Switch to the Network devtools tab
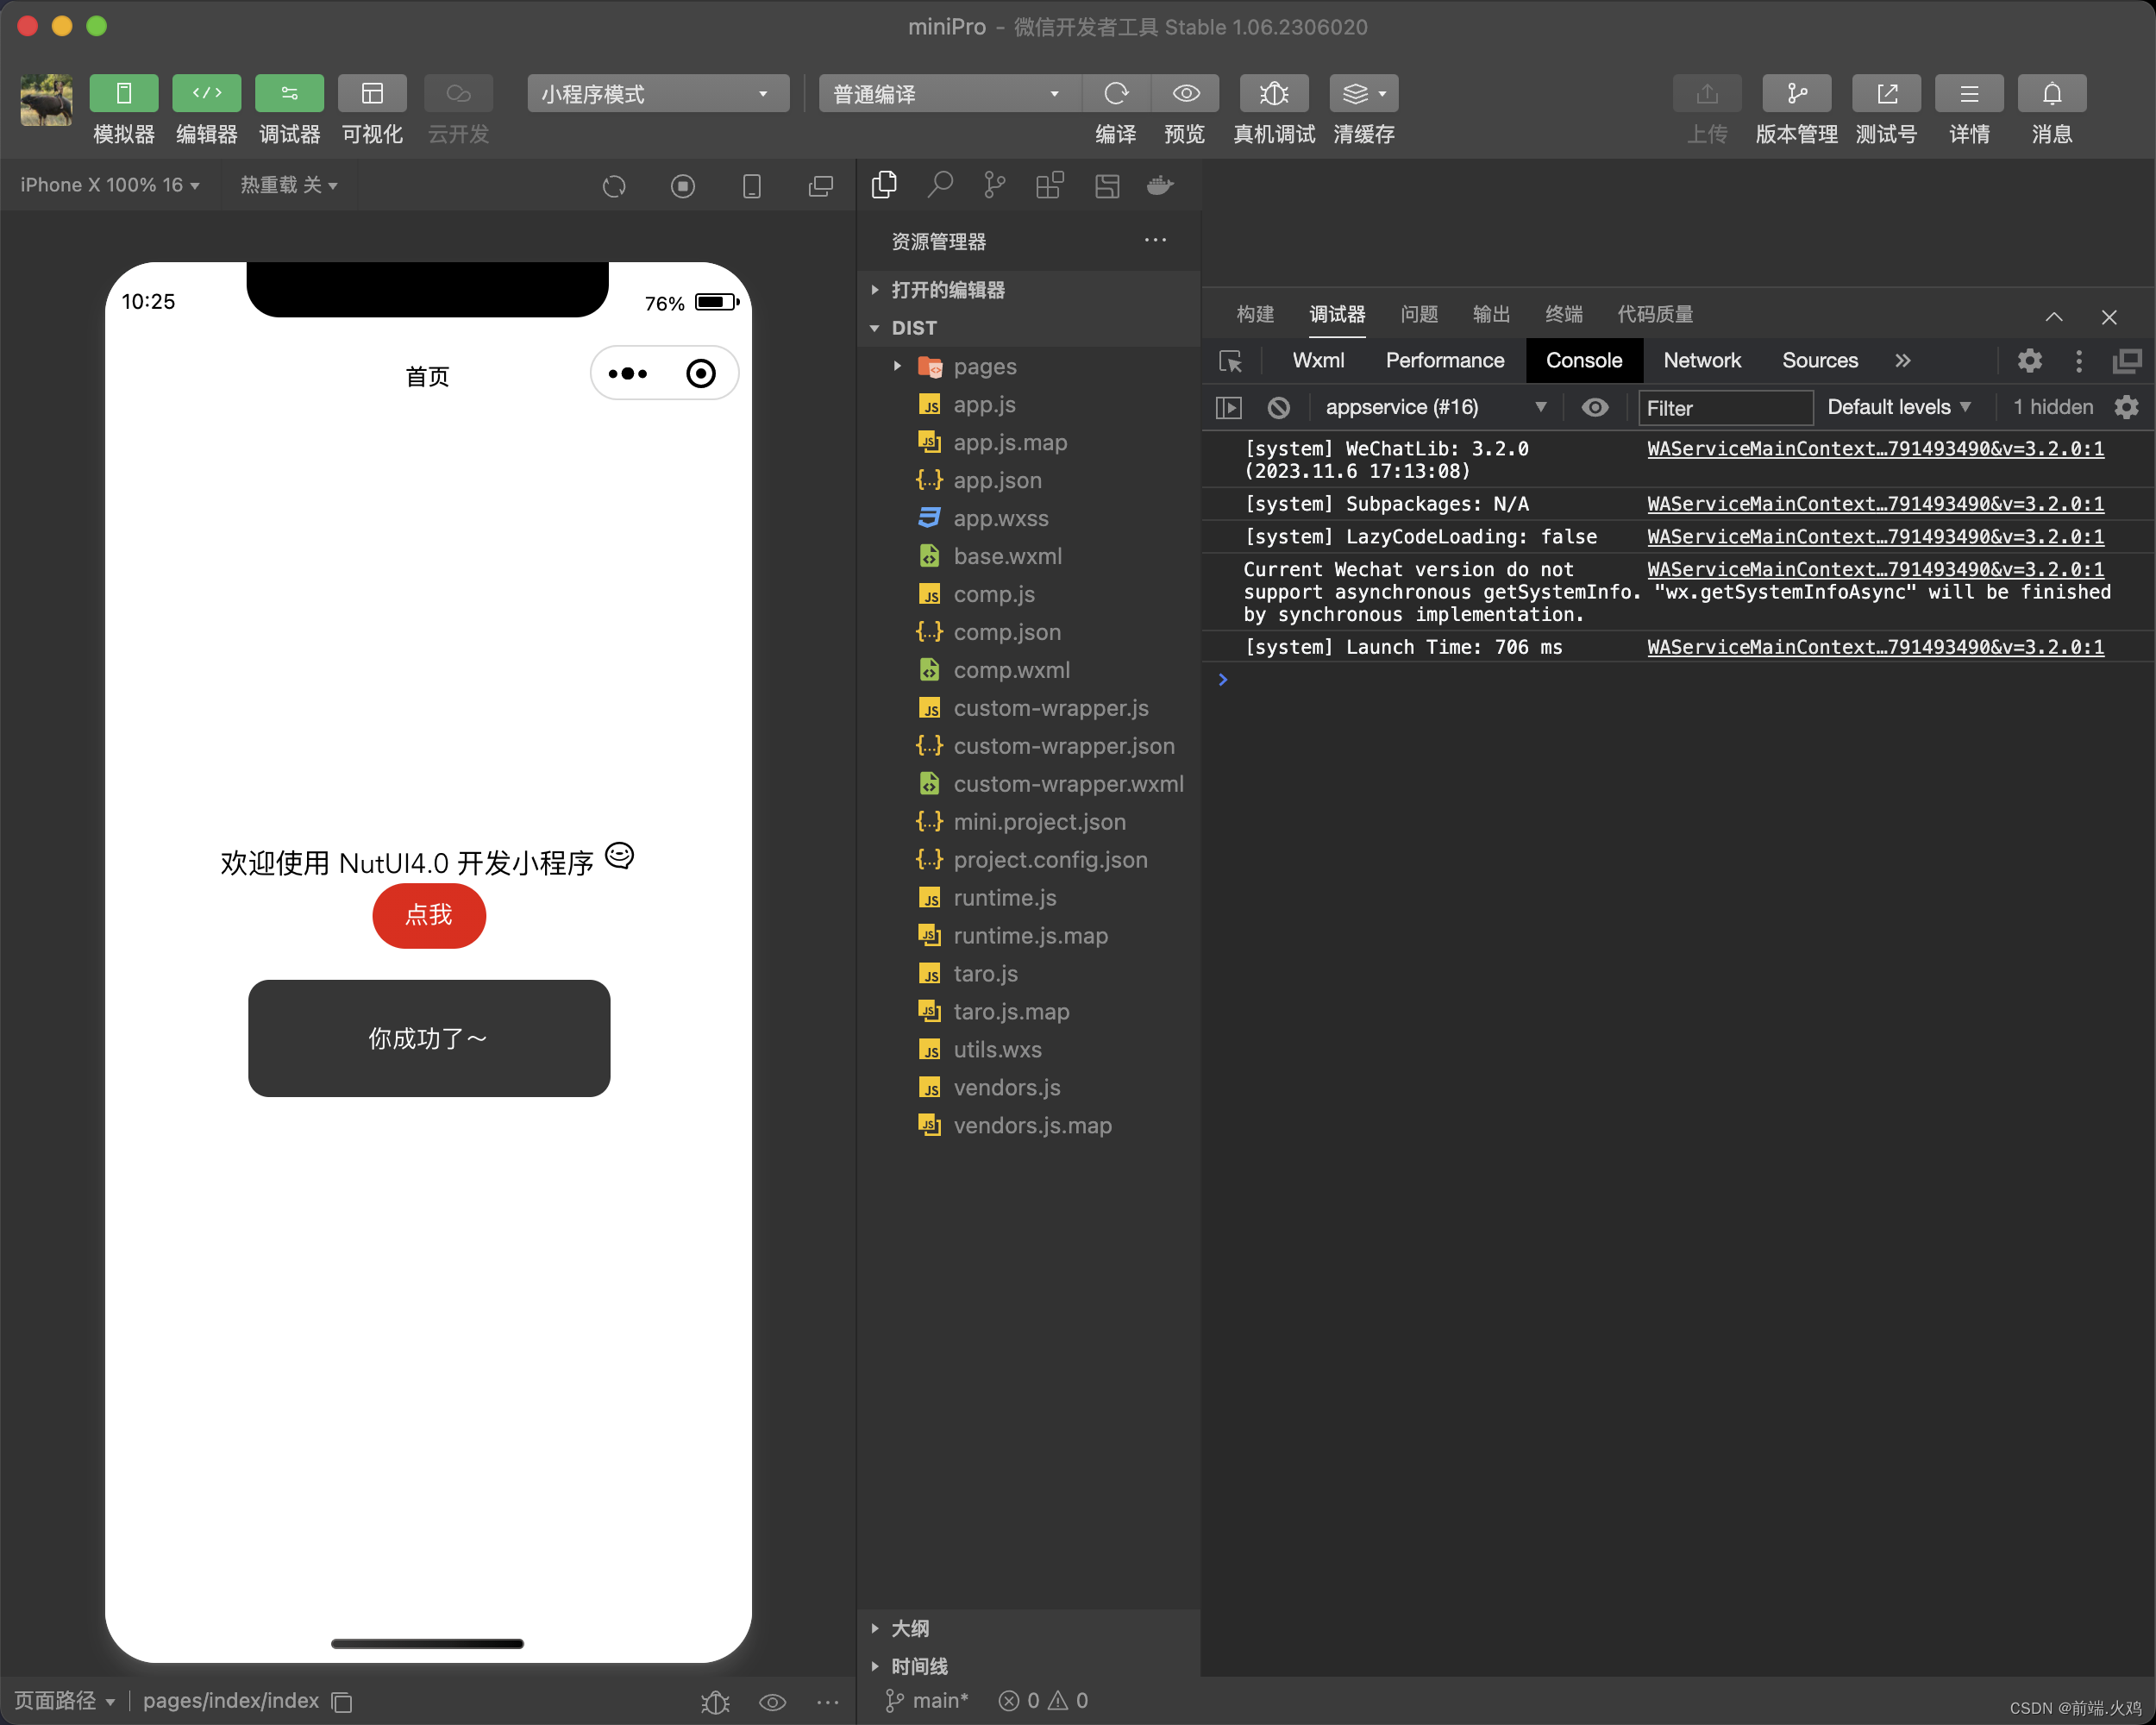The image size is (2156, 1725). (1702, 360)
